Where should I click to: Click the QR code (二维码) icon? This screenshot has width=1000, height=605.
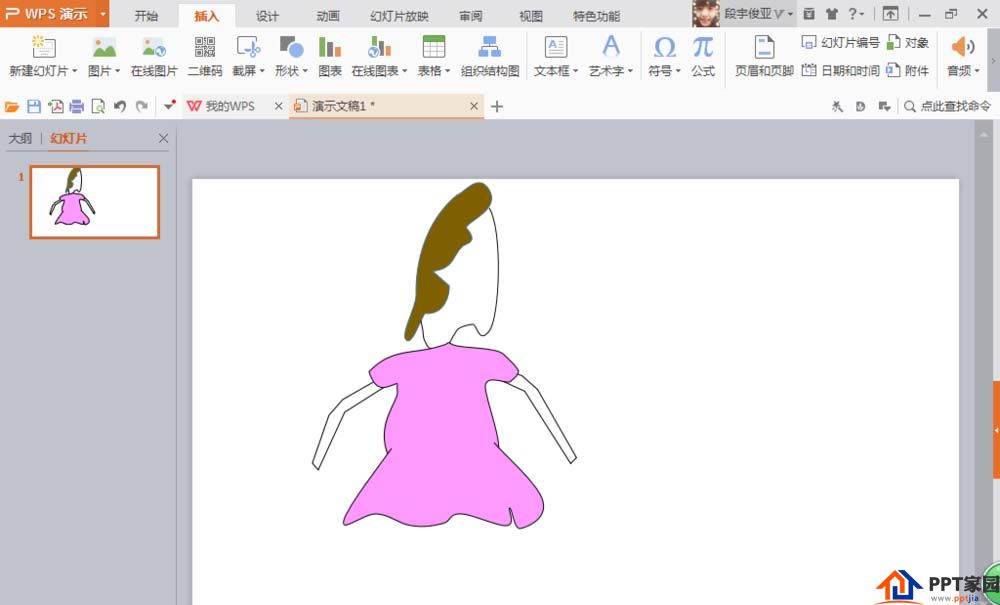[205, 56]
